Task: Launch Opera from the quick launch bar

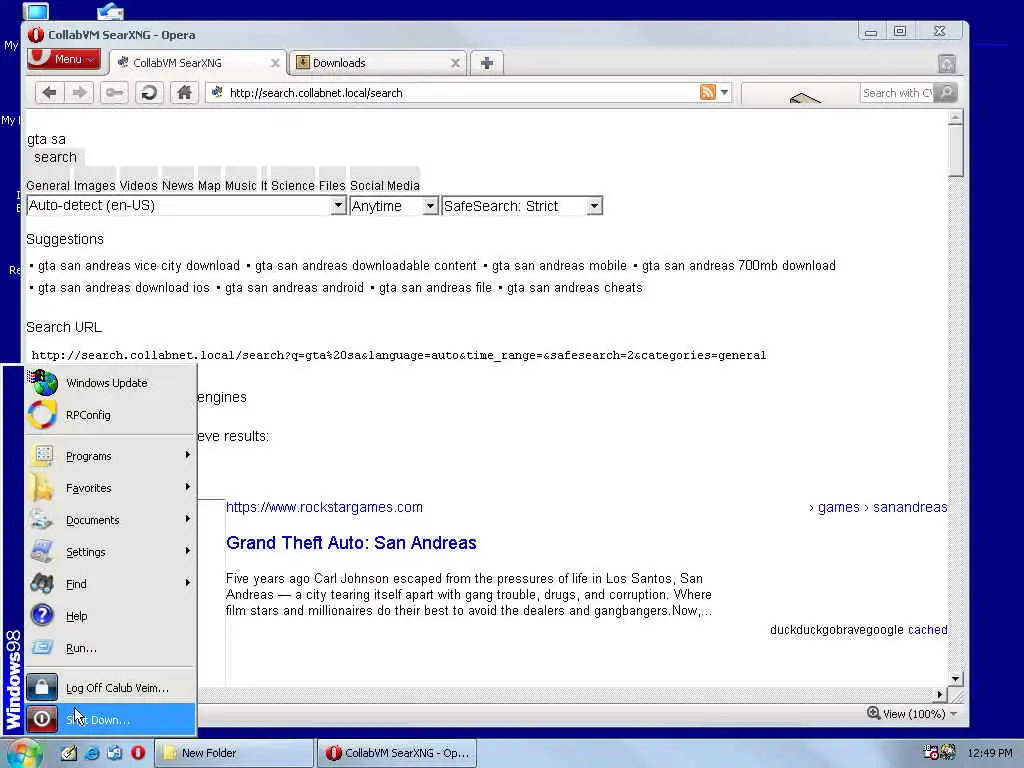Action: pyautogui.click(x=138, y=752)
